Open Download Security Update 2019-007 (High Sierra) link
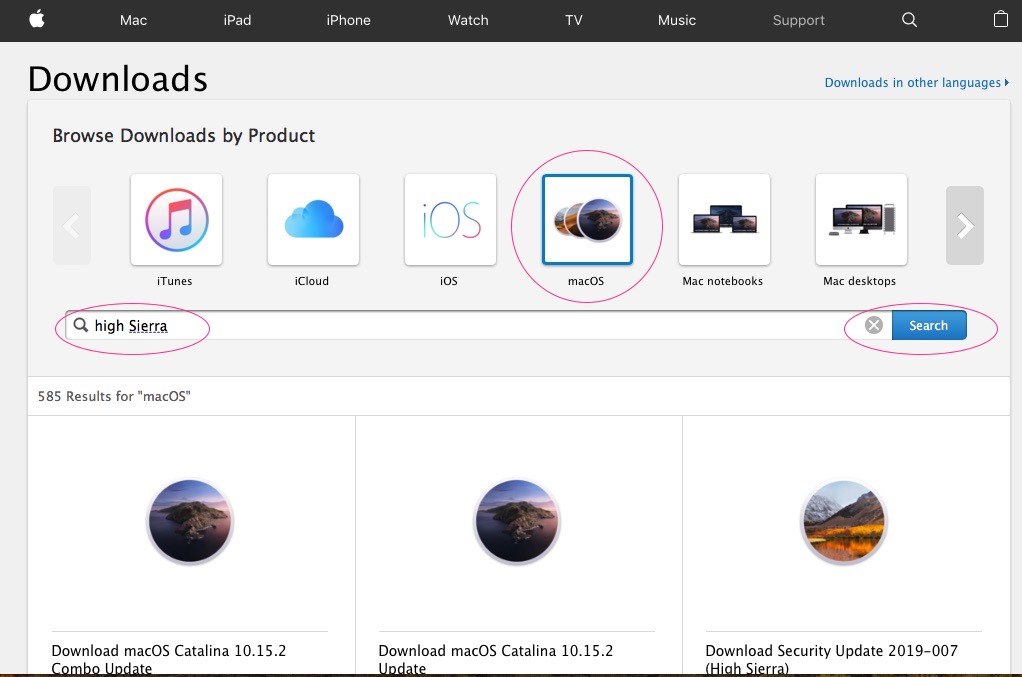Image resolution: width=1022 pixels, height=677 pixels. tap(832, 659)
